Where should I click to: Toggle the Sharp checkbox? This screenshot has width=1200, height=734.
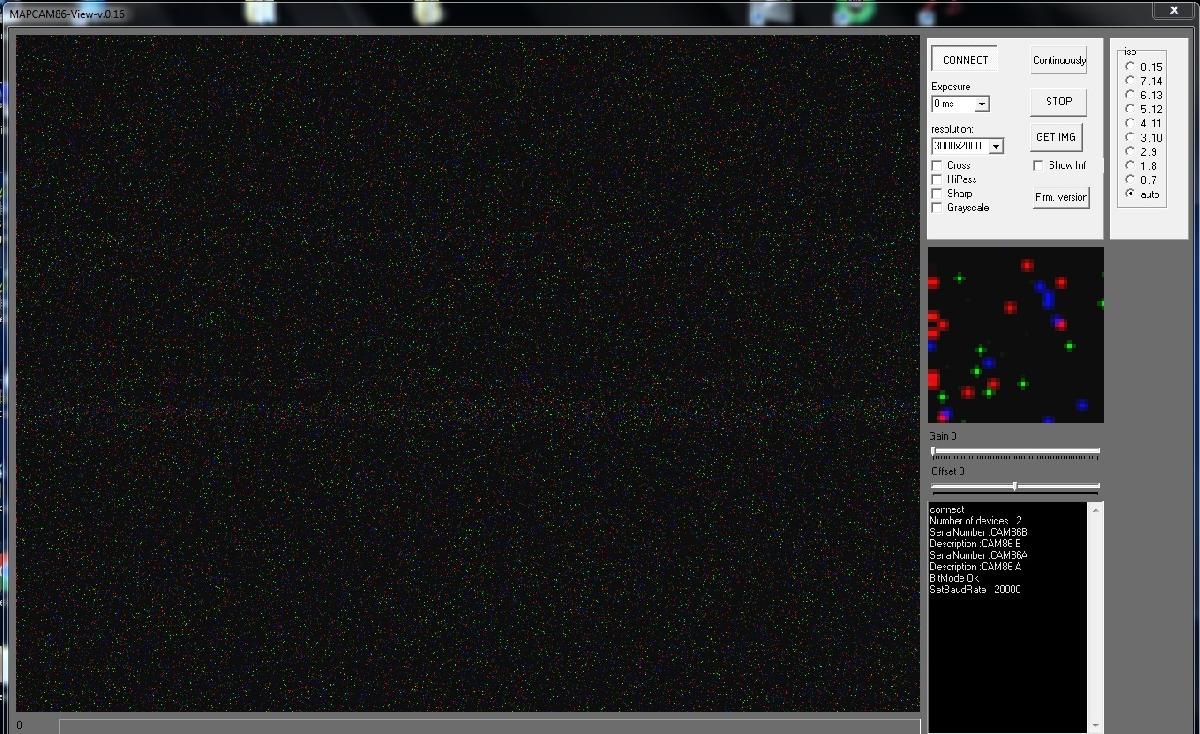[x=936, y=193]
